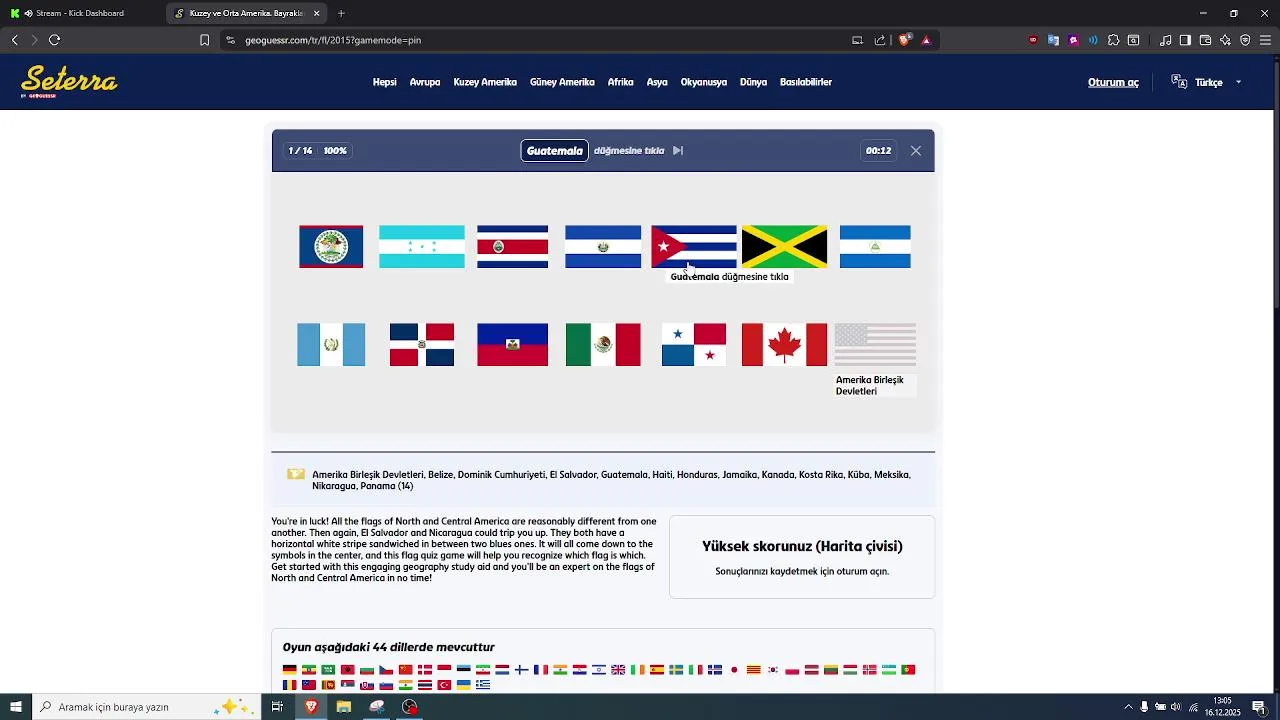The image size is (1280, 720).
Task: Toggle the browser sidebar panel
Action: [x=1185, y=40]
